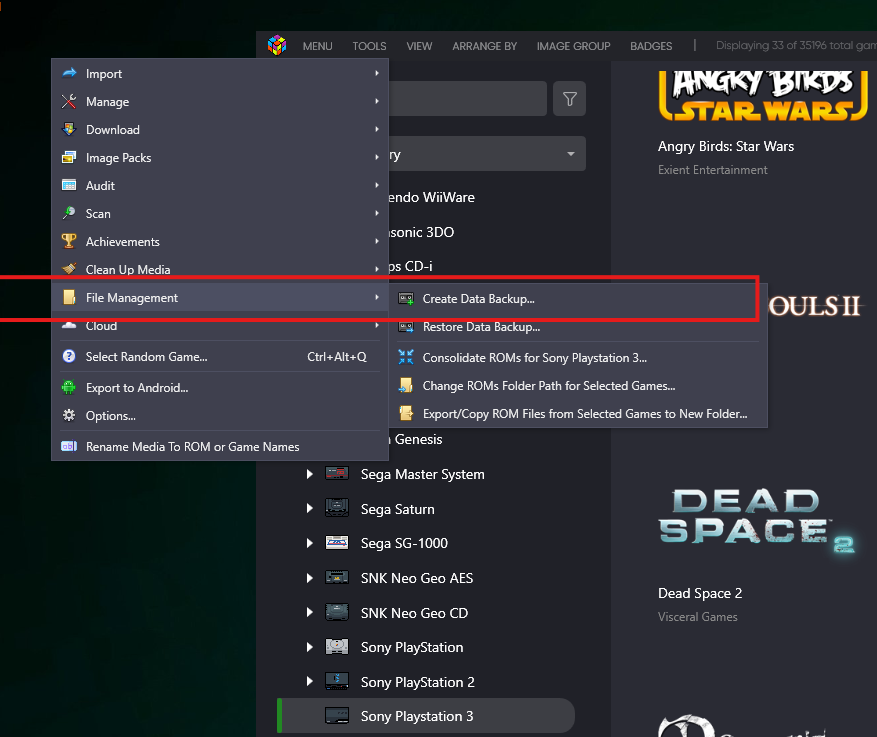Click the Consolidate ROMs arrows icon
Image resolution: width=877 pixels, height=737 pixels.
(x=406, y=357)
